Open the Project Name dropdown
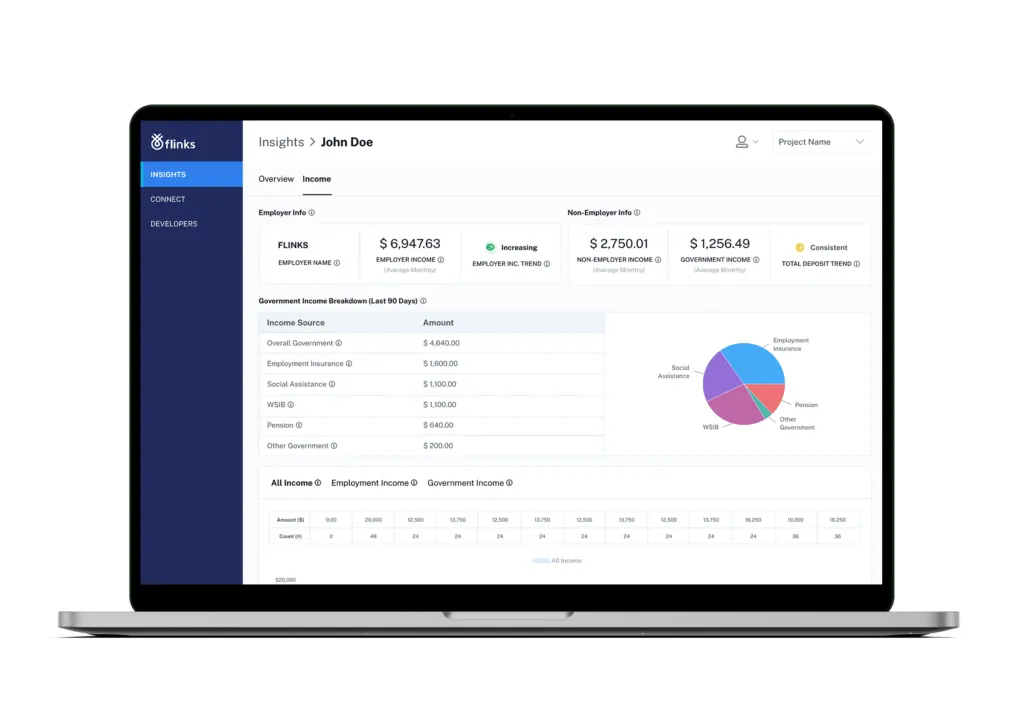The height and width of the screenshot is (711, 1024). [820, 141]
